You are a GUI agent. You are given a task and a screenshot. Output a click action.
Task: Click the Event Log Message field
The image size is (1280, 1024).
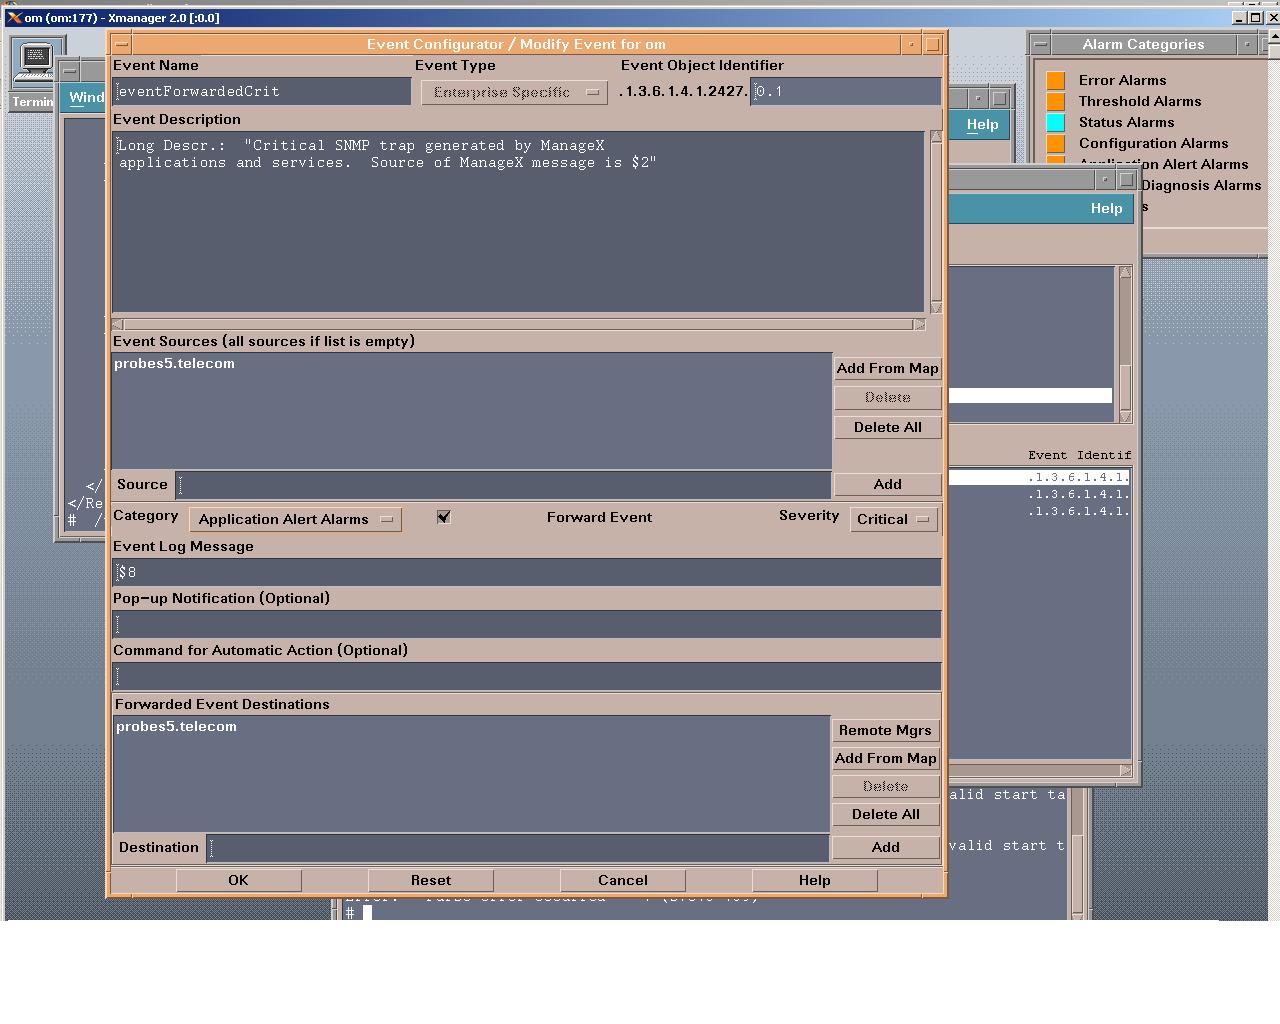click(527, 572)
